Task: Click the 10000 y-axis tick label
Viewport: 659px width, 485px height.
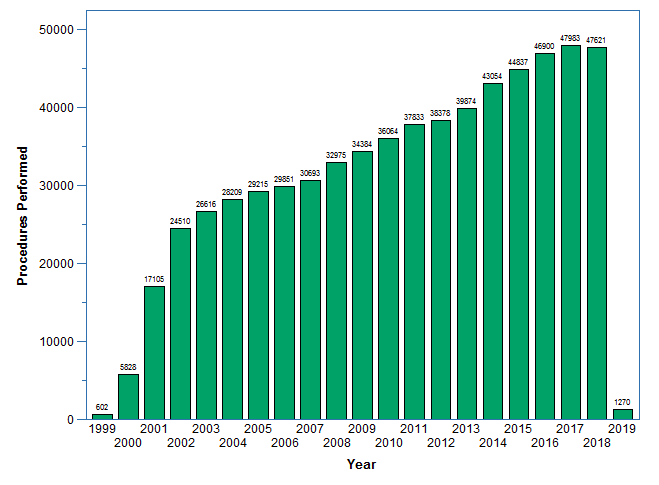Action: 55,342
